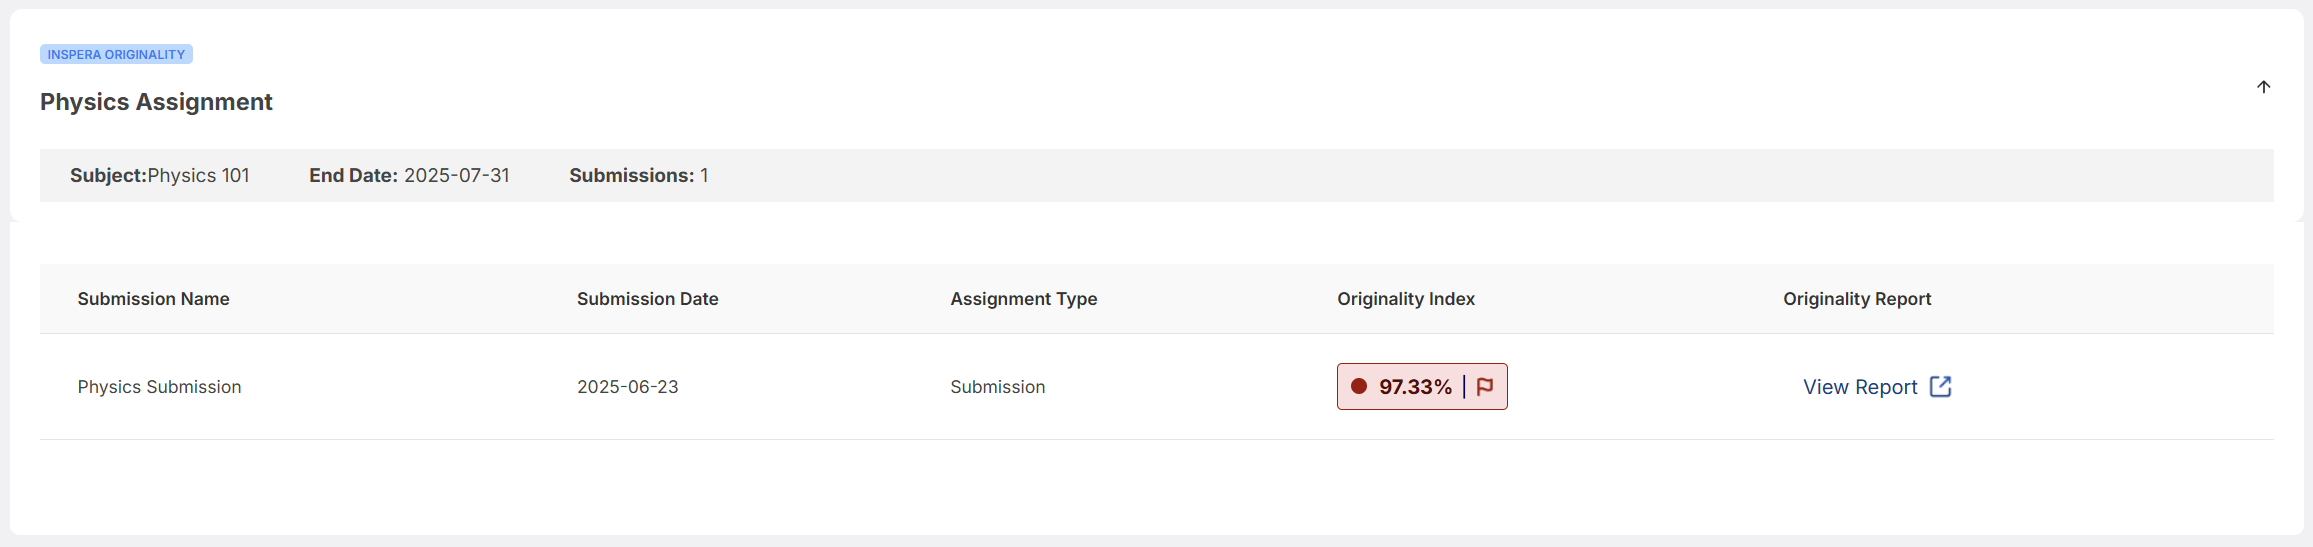Click the Submission assignment type cell

(x=998, y=387)
